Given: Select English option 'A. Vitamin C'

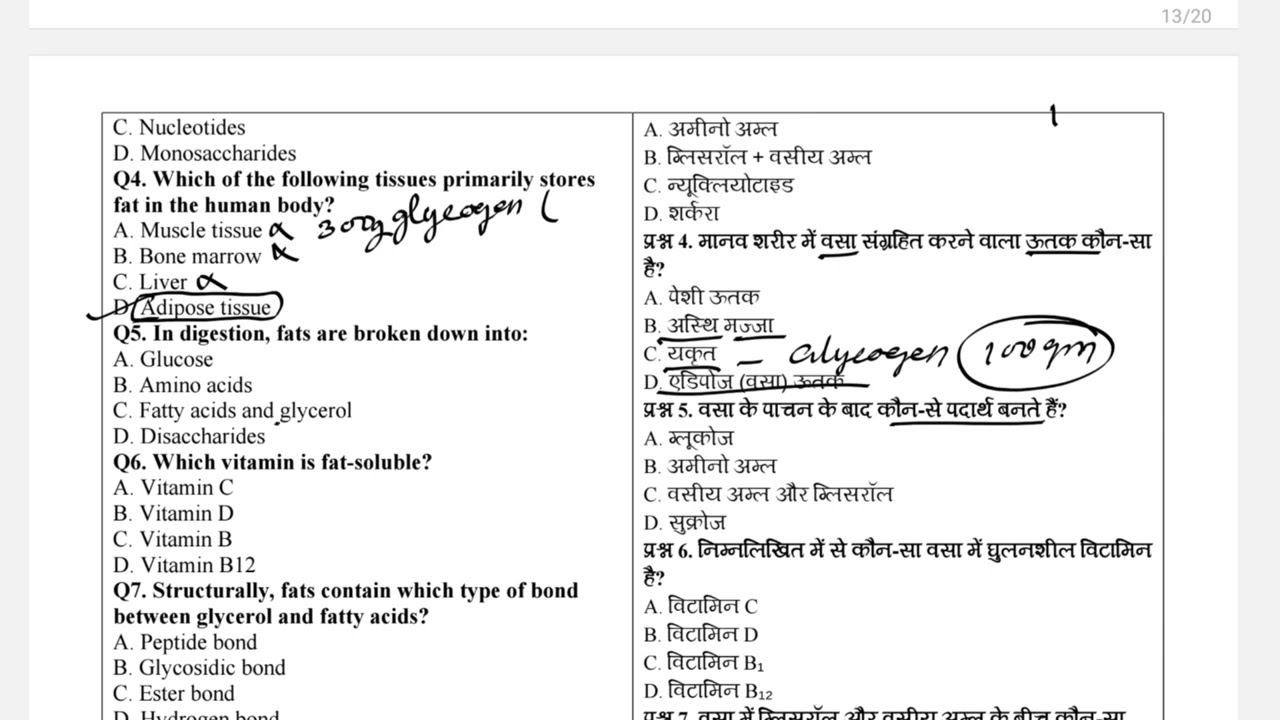Looking at the screenshot, I should pyautogui.click(x=174, y=488).
